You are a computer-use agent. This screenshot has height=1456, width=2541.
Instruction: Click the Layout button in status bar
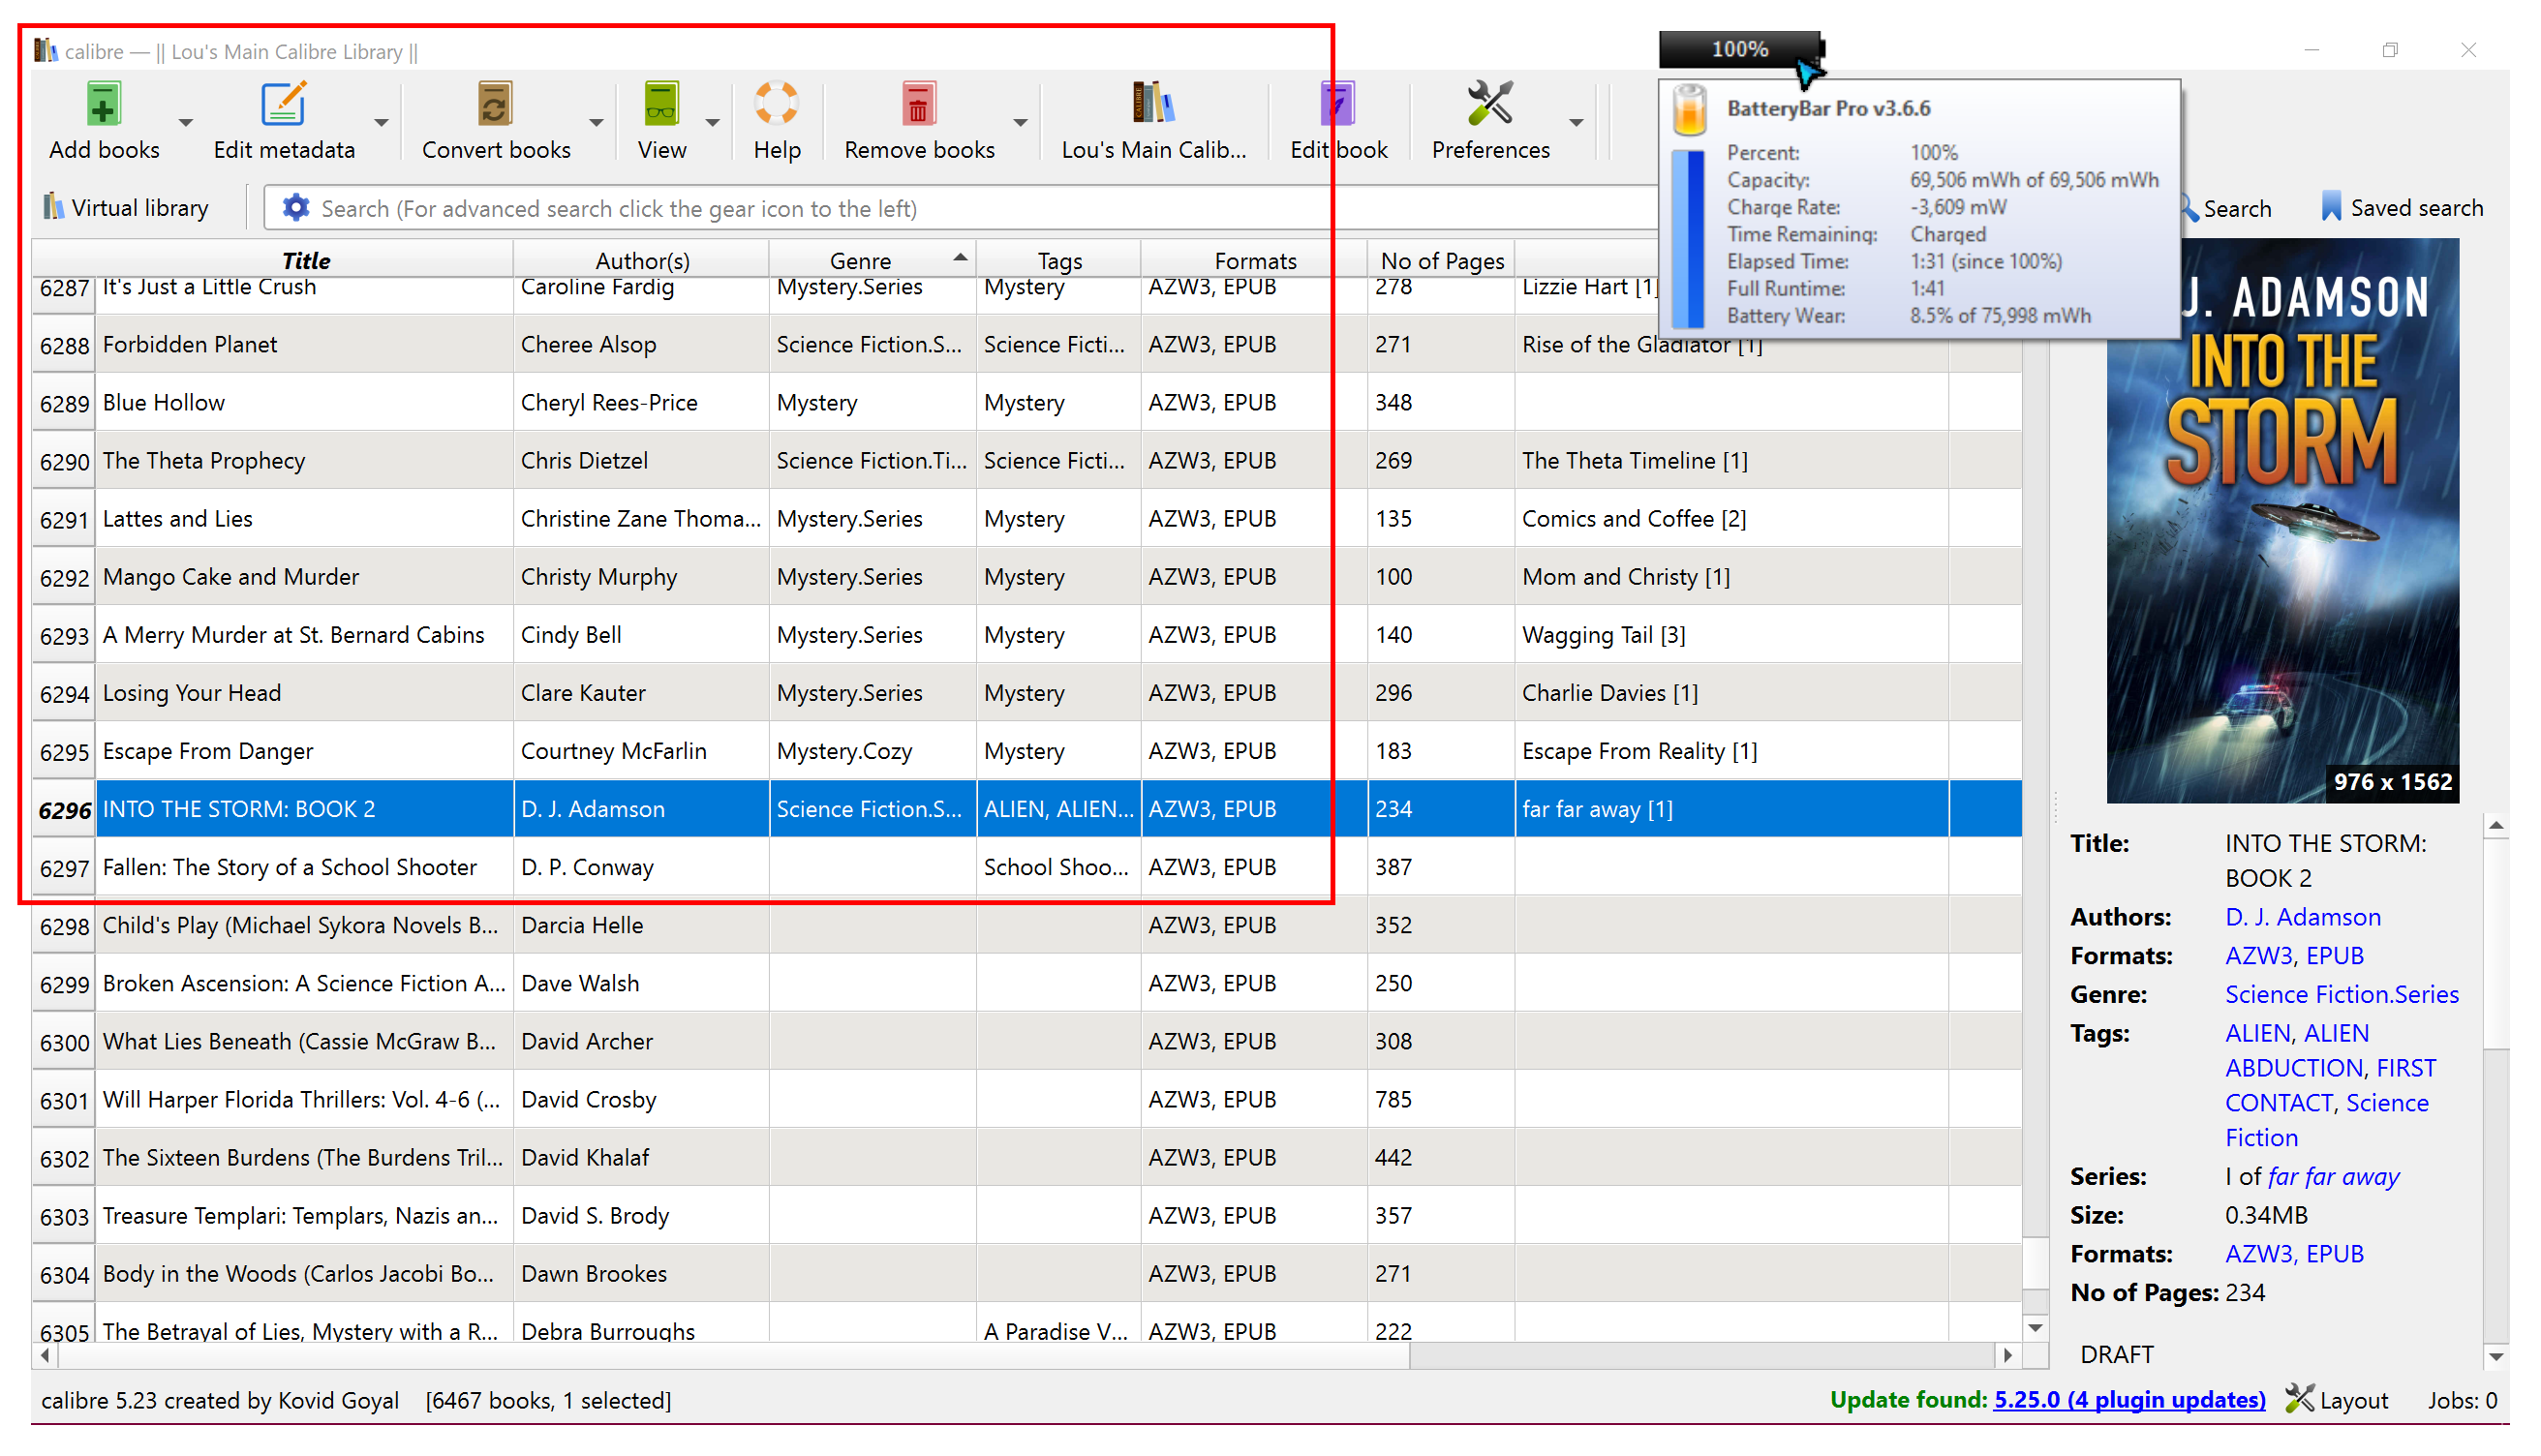click(x=2338, y=1400)
